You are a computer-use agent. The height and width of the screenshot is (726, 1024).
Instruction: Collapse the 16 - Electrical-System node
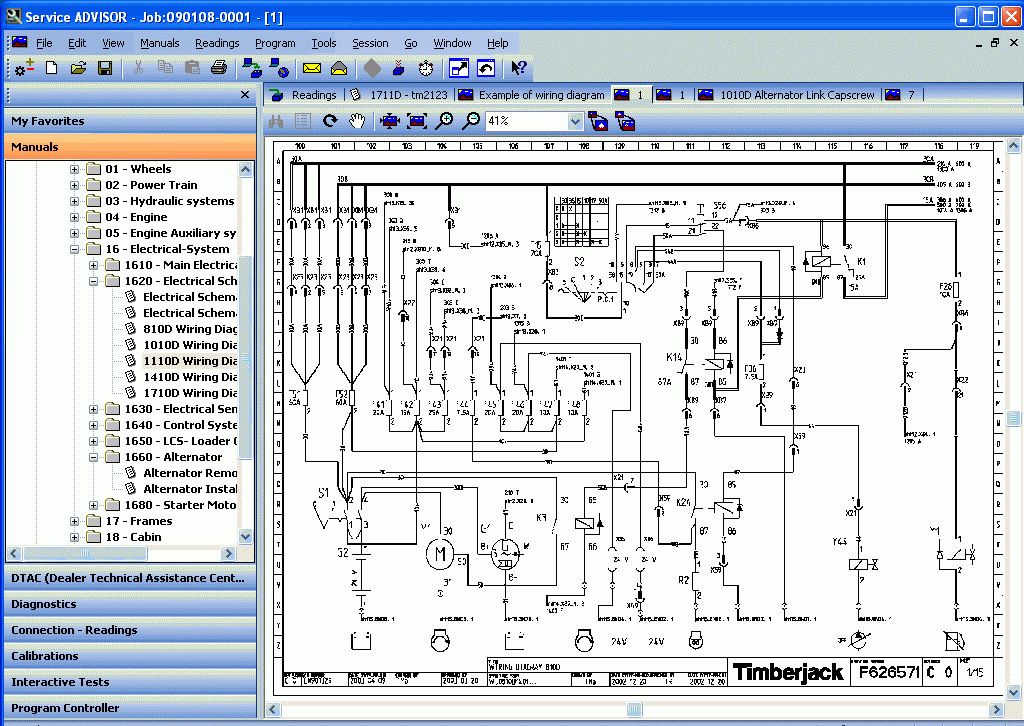pos(74,249)
